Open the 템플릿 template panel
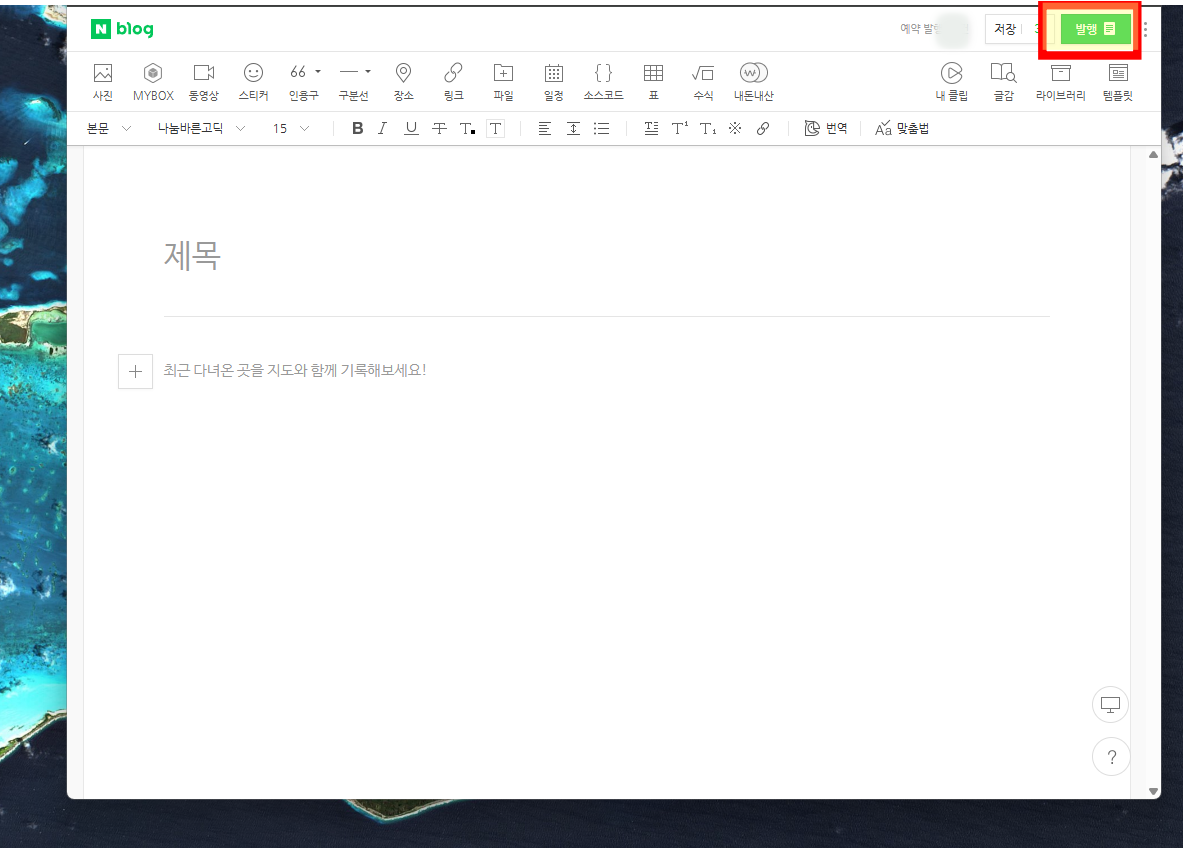Screen dimensions: 1183x848 pyautogui.click(x=1118, y=81)
